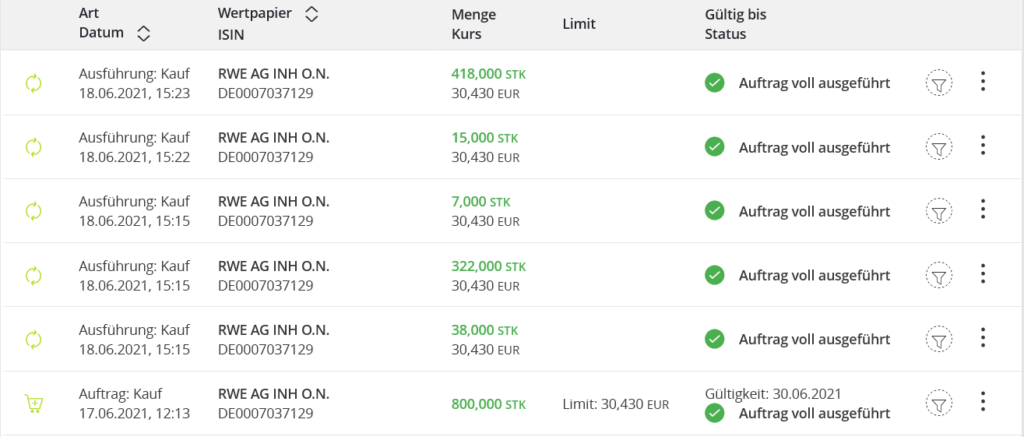The width and height of the screenshot is (1024, 437).
Task: Click the green checkmark beside the 800,000 STK order status
Action: tap(714, 413)
